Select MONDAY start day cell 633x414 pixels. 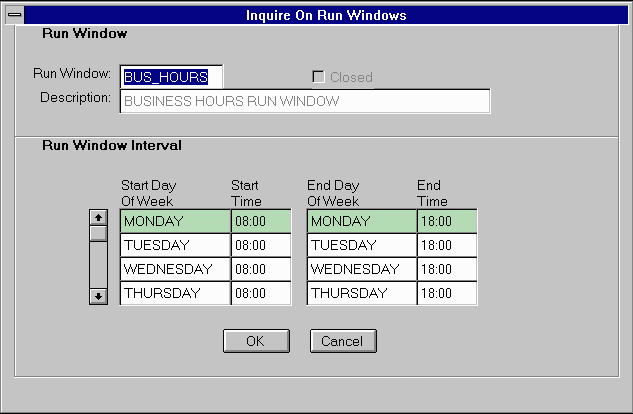175,221
